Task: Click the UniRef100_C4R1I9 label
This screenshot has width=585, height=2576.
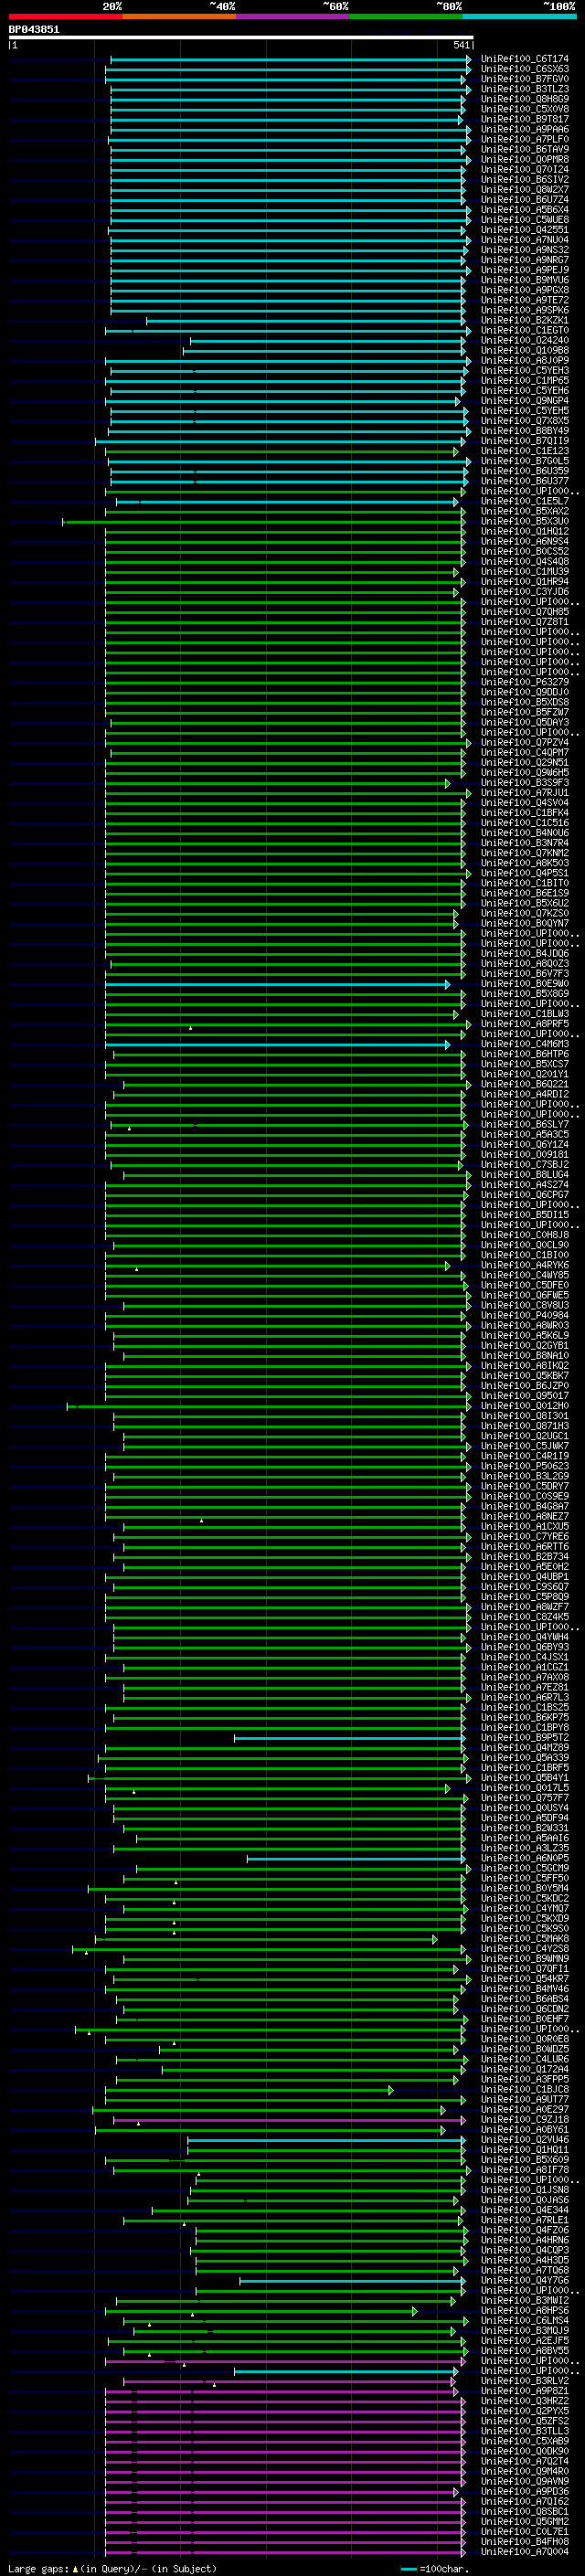Action: 524,1456
